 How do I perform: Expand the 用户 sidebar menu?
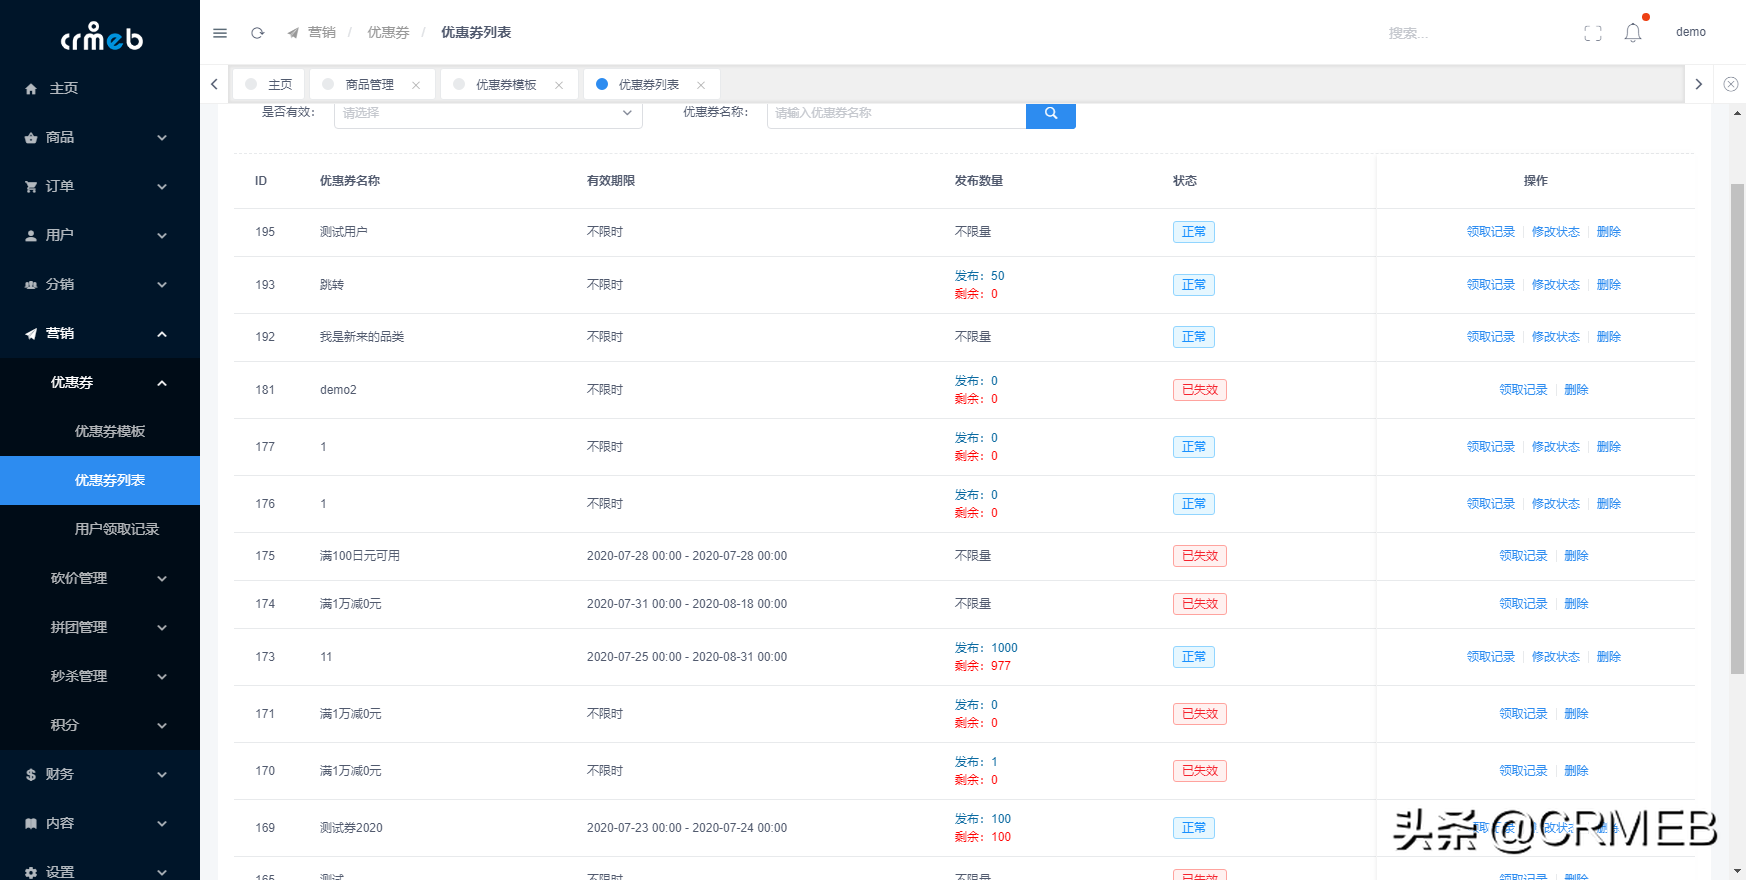[100, 235]
